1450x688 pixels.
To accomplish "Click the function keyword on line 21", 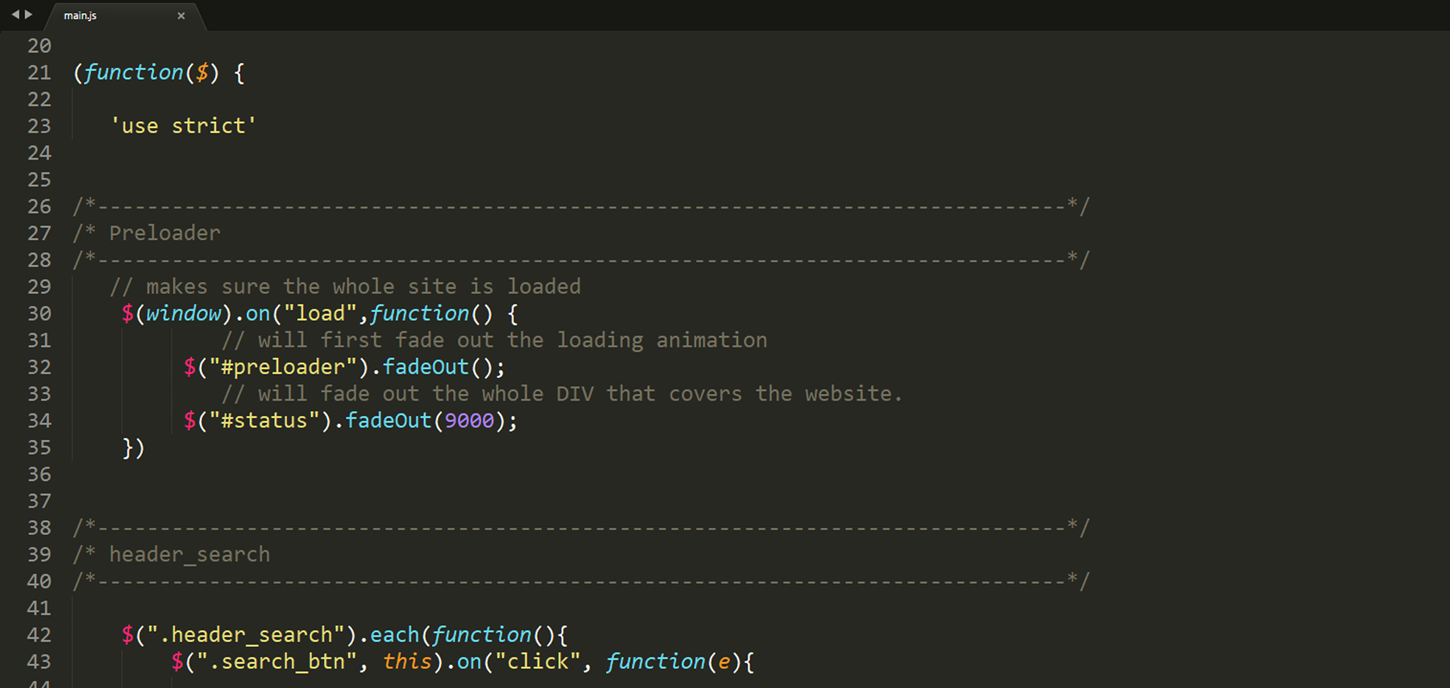I will 134,73.
